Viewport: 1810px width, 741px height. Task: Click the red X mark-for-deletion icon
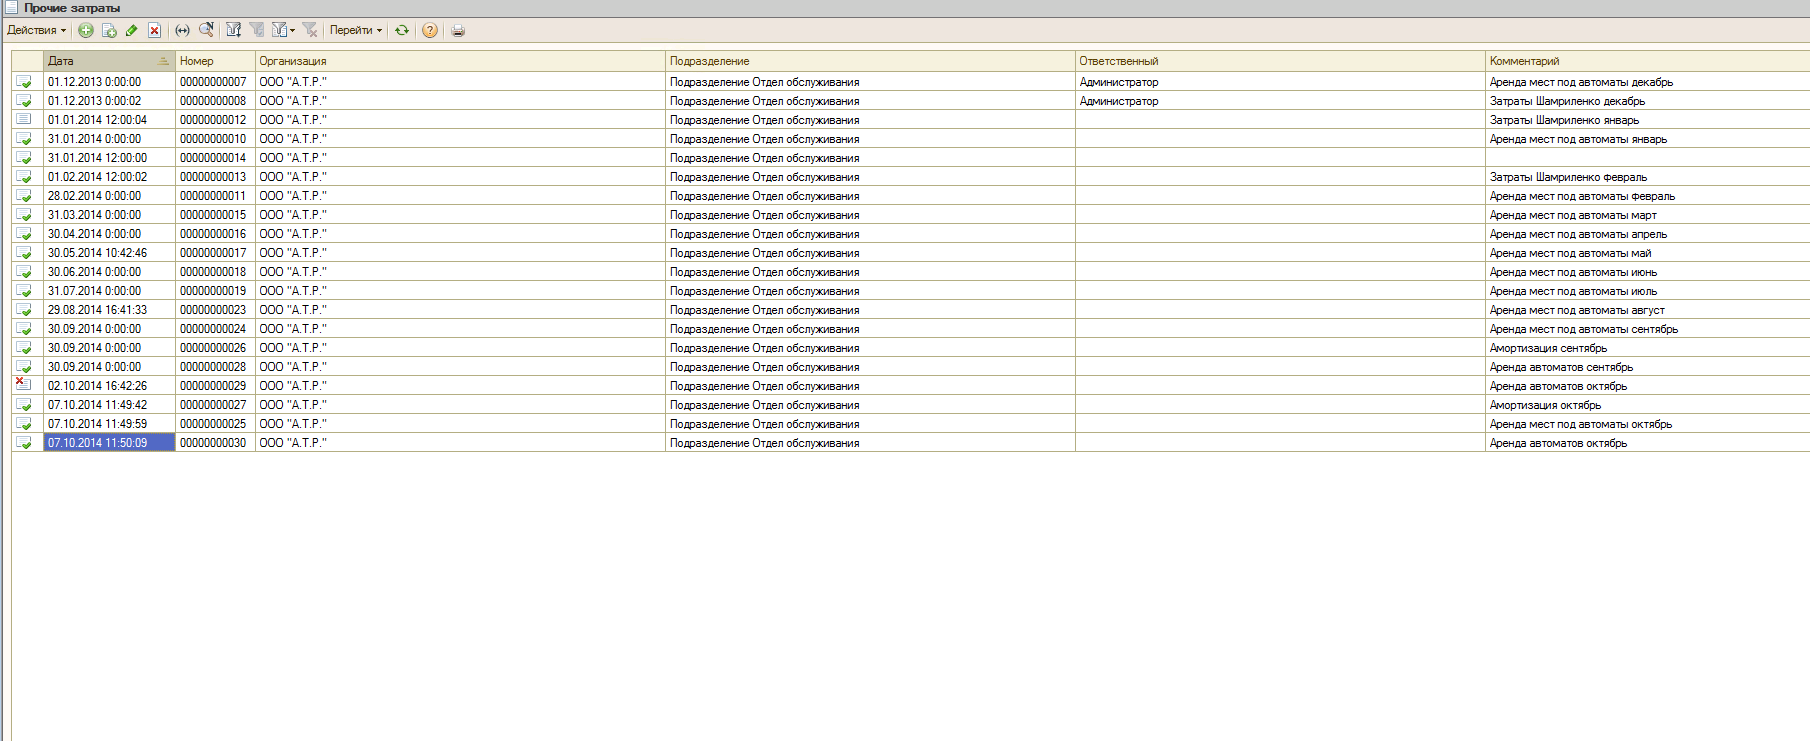(x=154, y=30)
